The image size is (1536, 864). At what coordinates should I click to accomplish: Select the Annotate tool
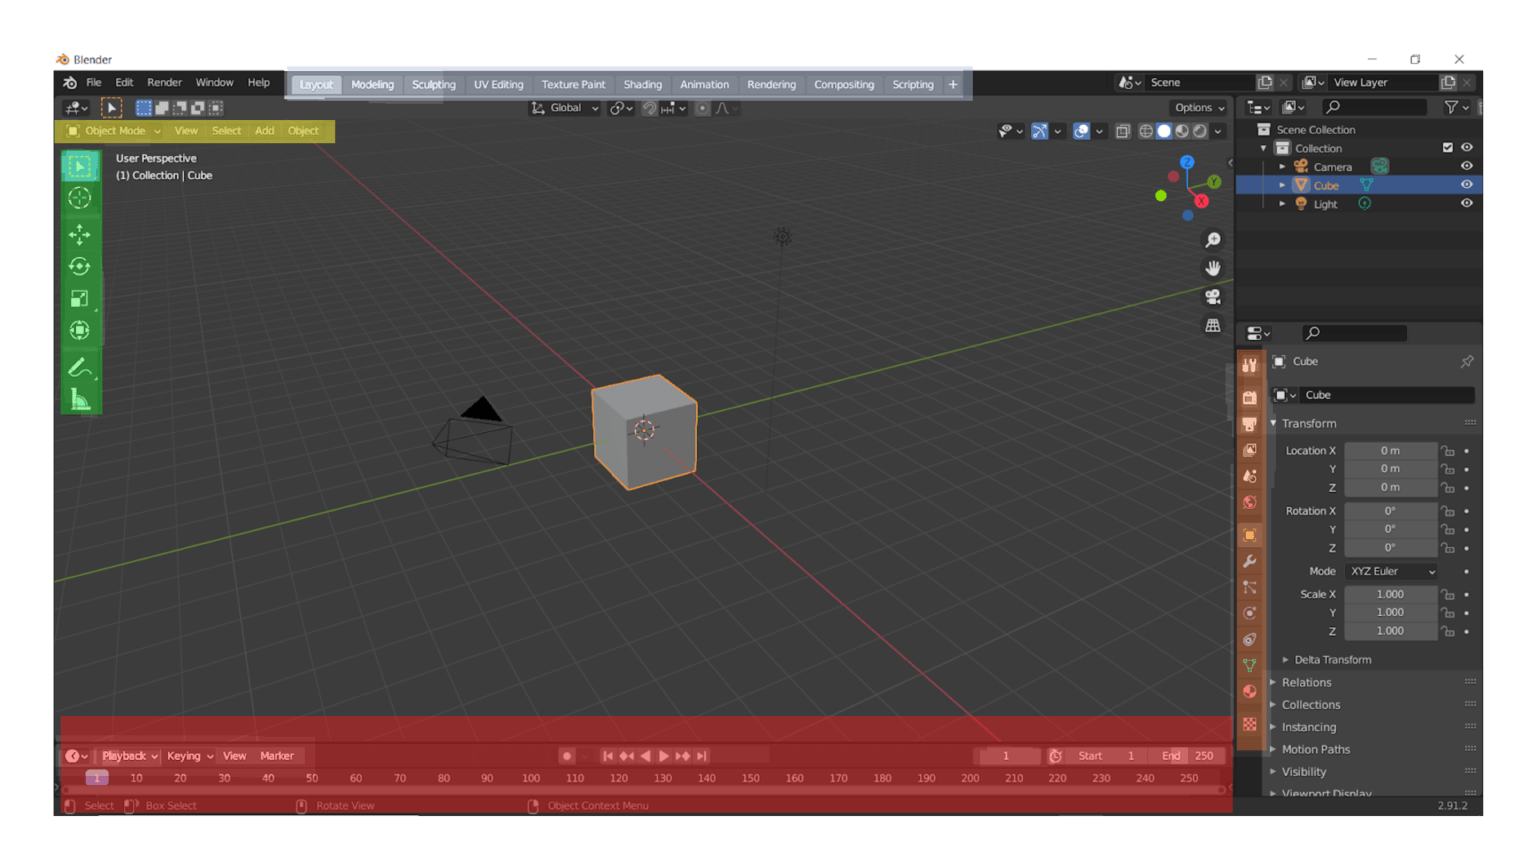[80, 367]
